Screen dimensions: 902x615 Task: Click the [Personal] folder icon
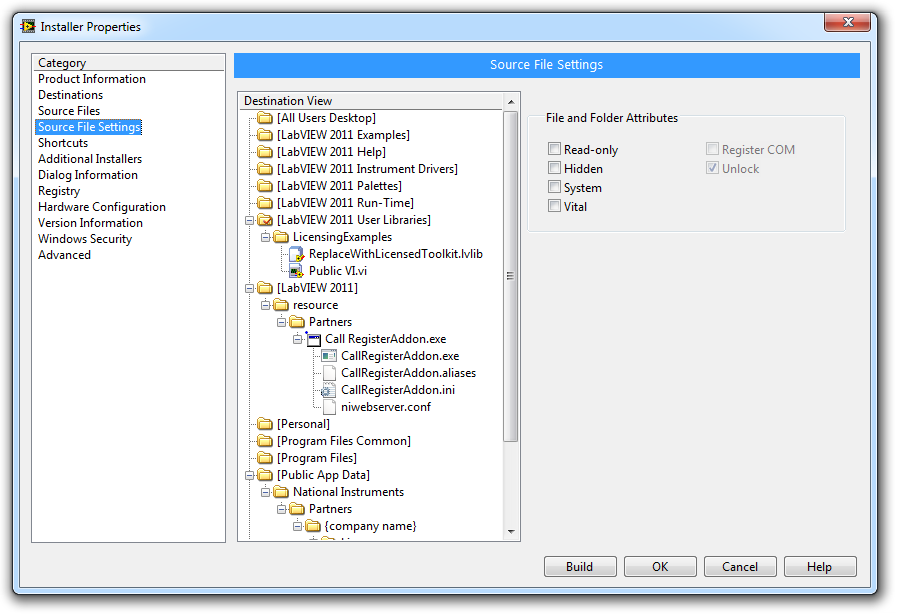265,425
